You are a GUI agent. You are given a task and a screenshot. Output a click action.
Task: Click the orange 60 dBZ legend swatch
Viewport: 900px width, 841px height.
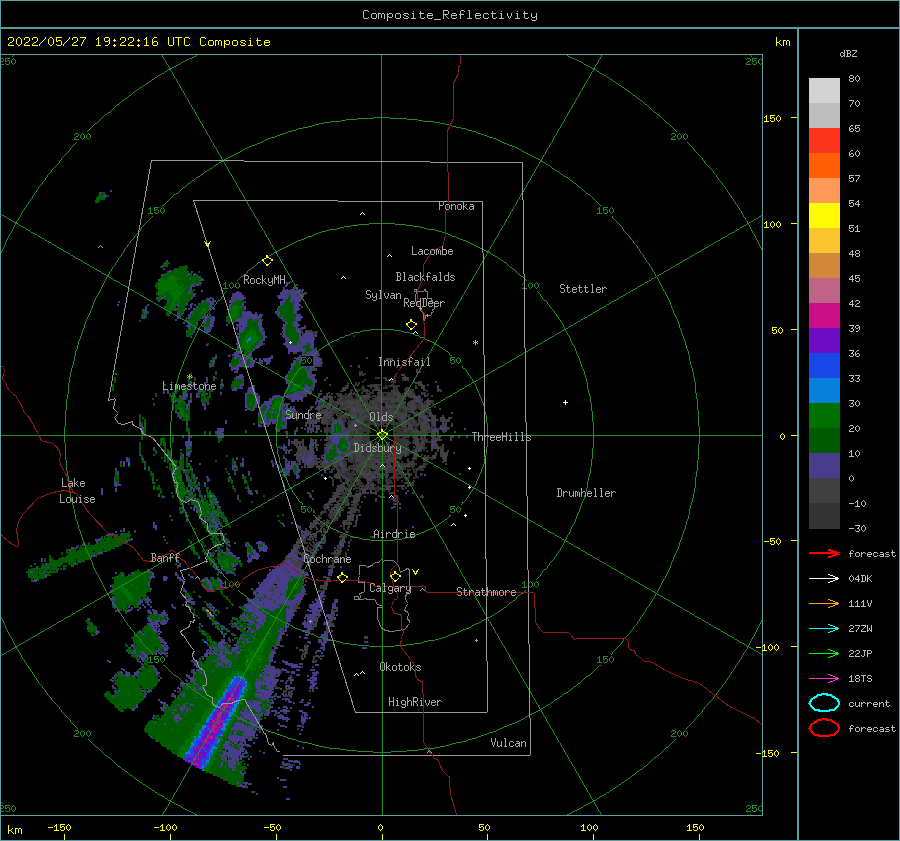point(824,165)
